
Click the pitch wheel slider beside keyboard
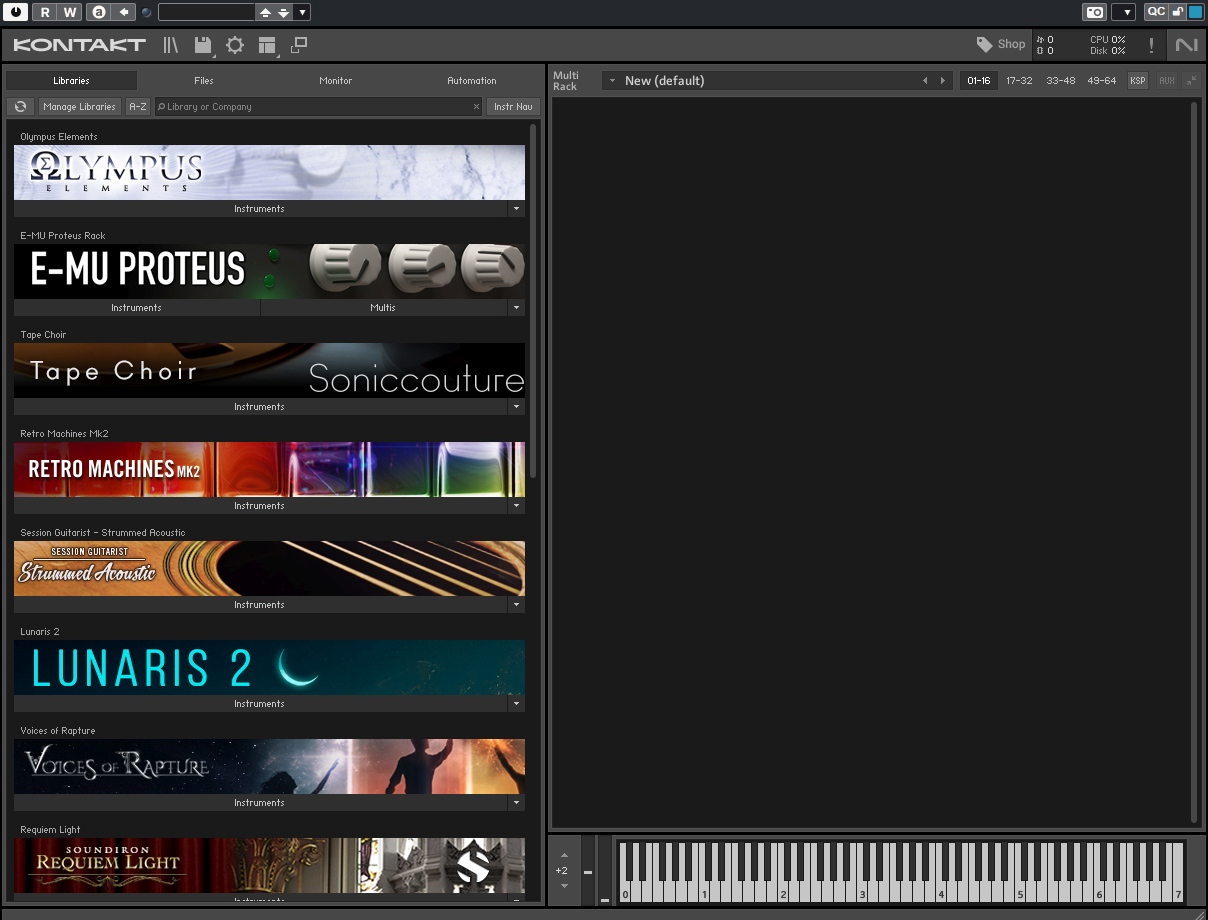(588, 872)
